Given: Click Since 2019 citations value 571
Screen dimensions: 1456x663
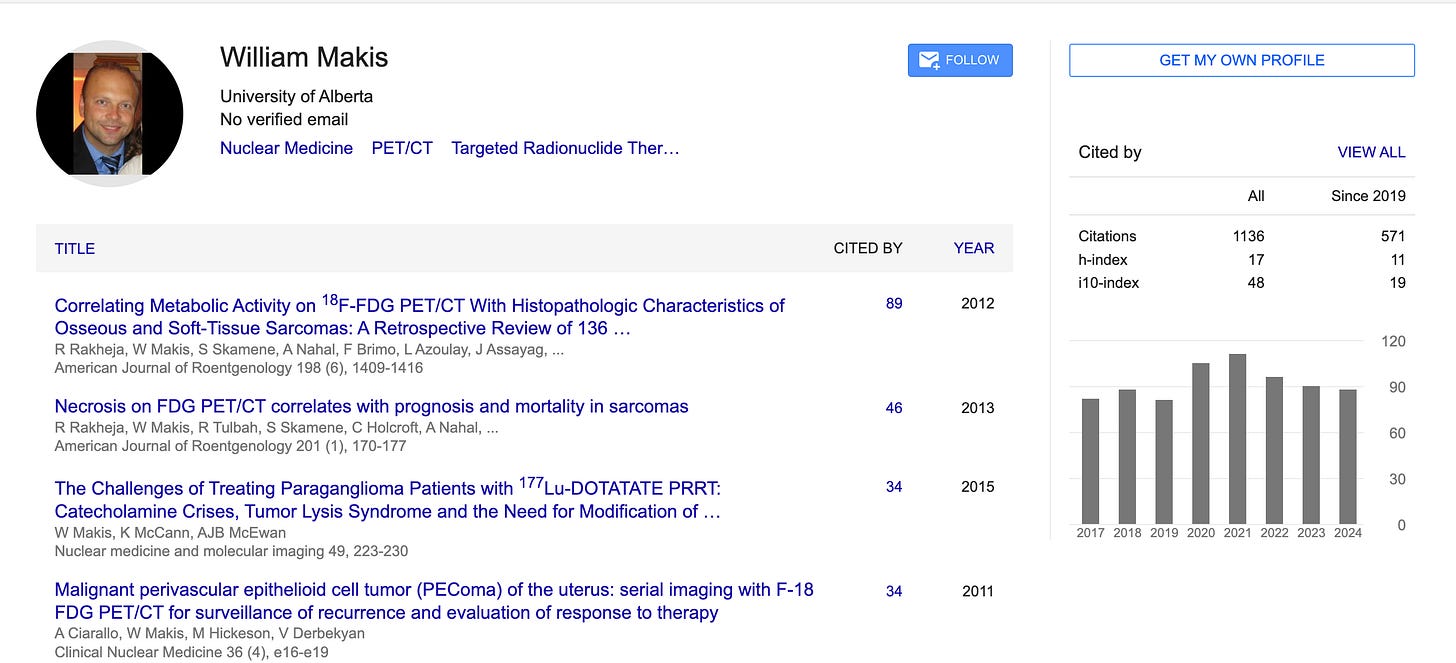Looking at the screenshot, I should coord(1392,236).
